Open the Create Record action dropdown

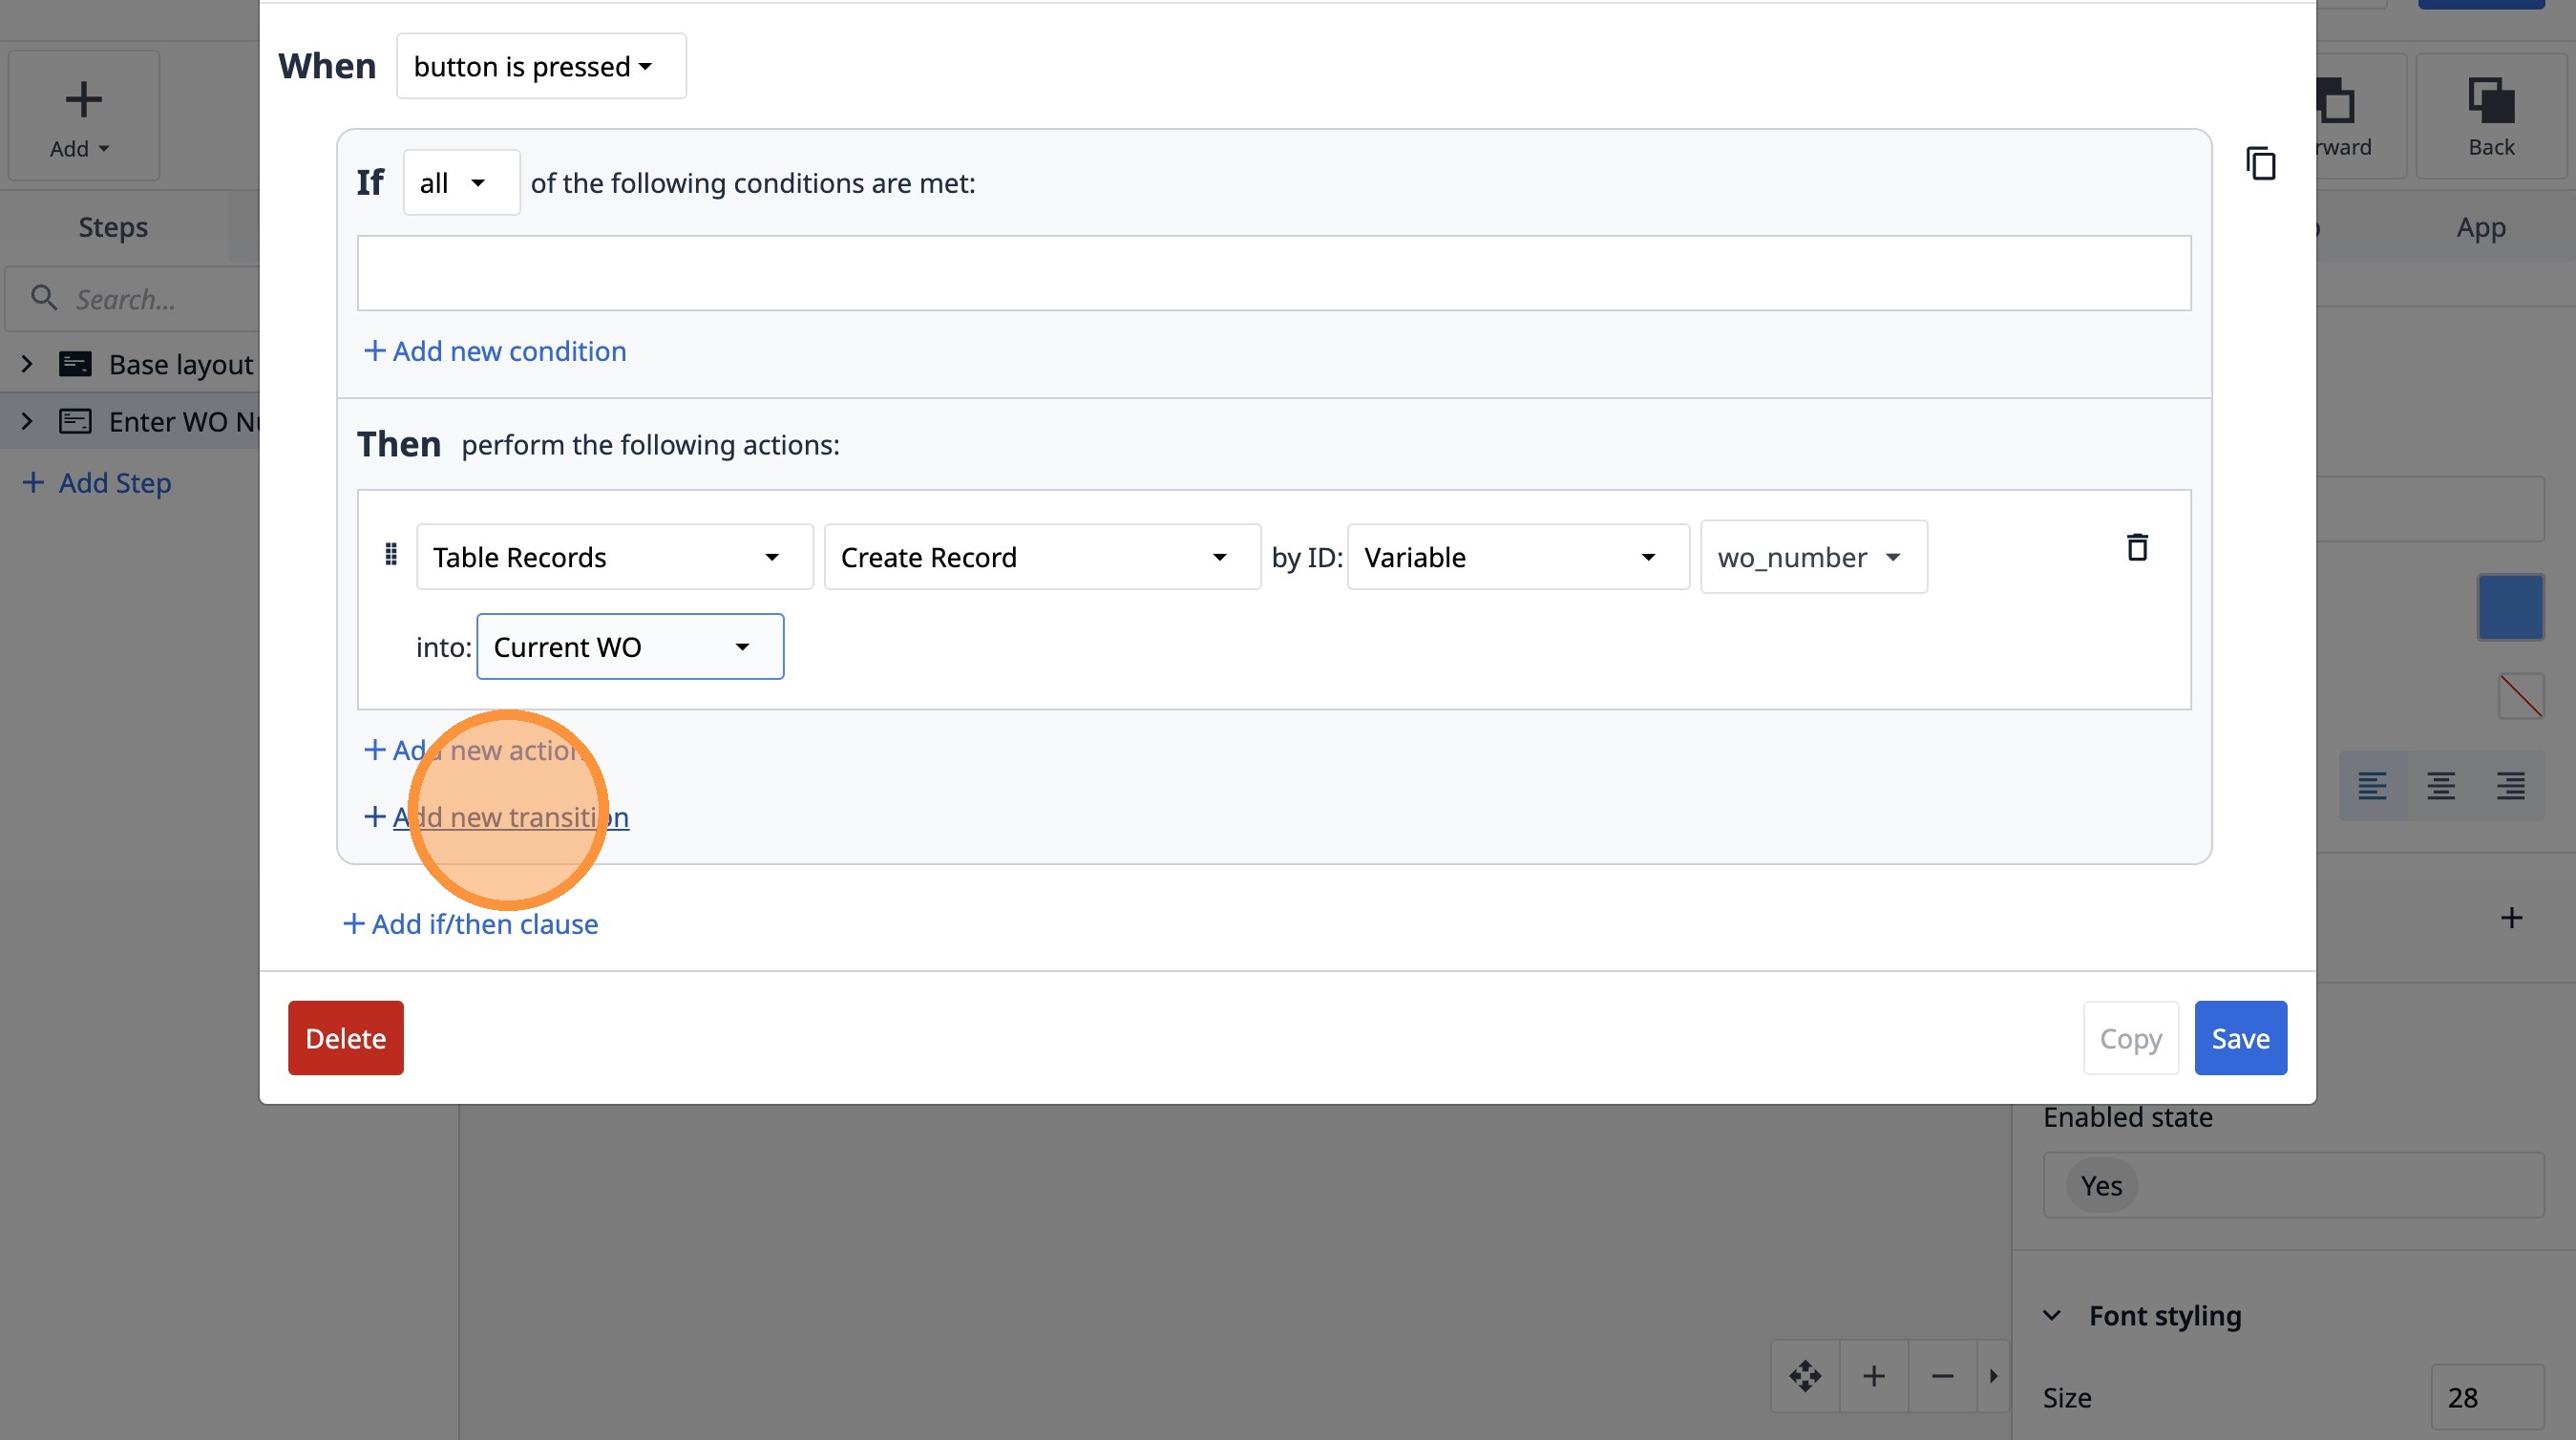[1041, 557]
